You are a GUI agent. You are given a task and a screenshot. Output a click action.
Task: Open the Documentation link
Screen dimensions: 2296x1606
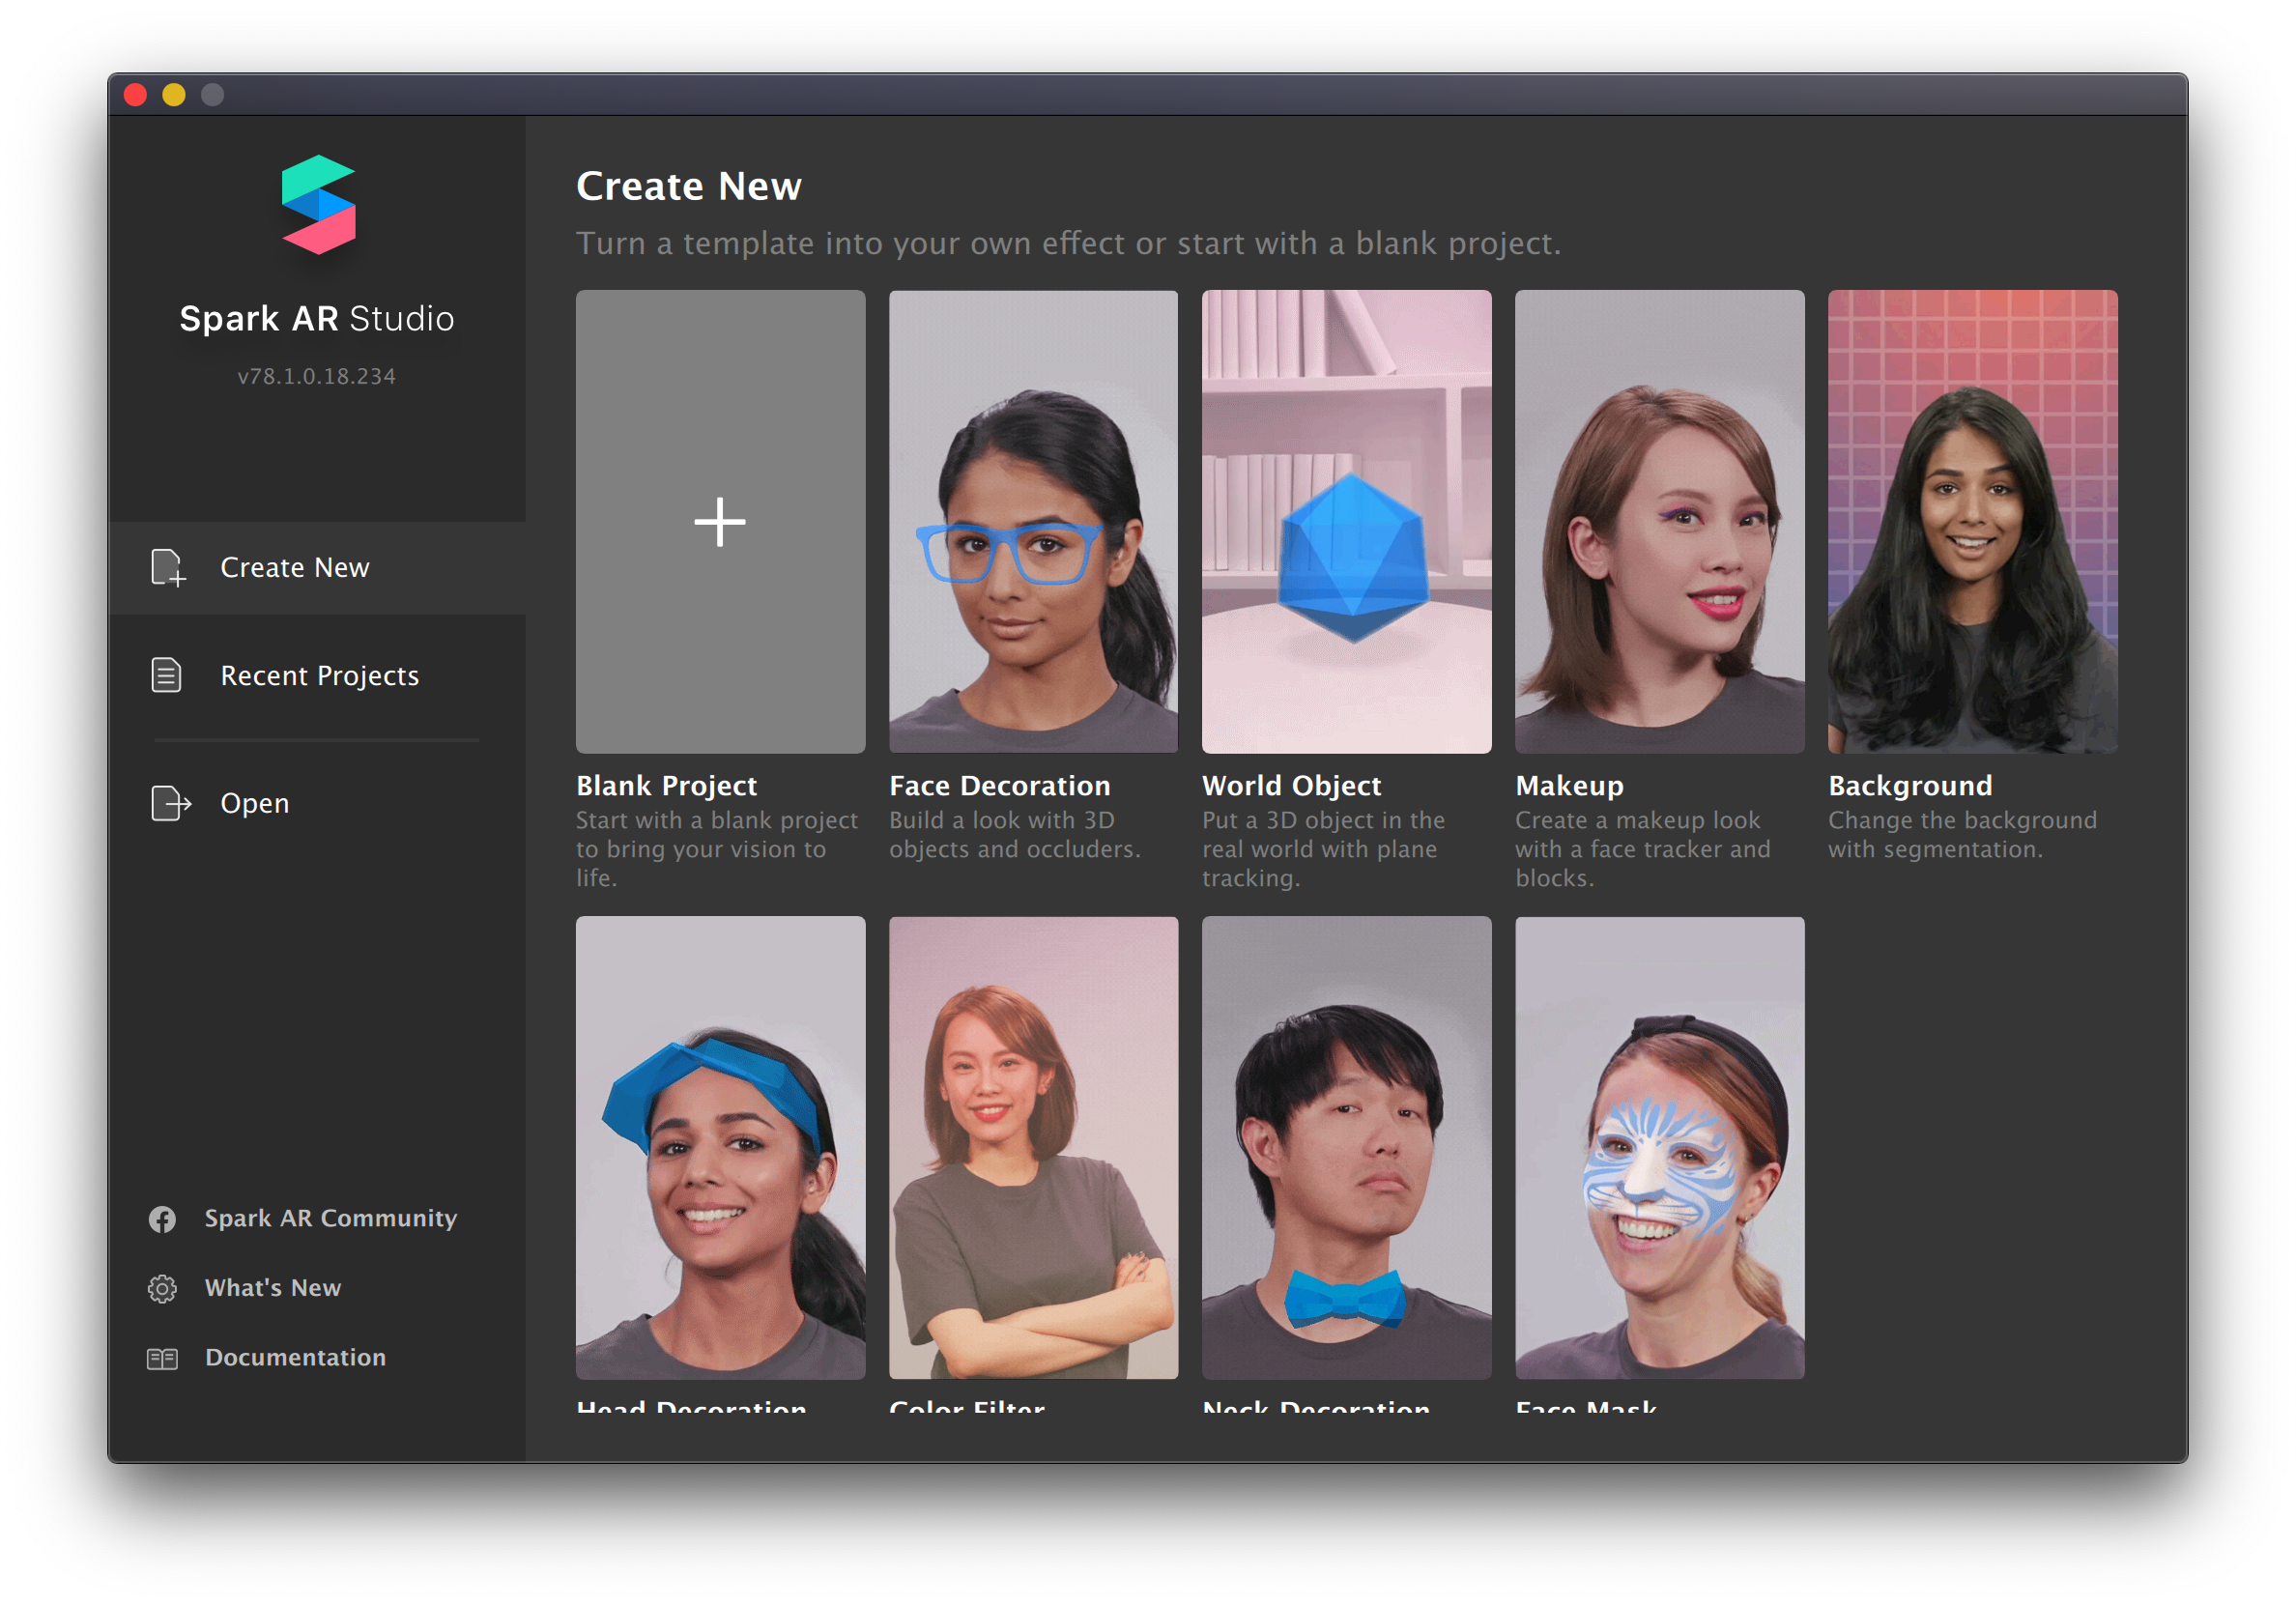[295, 1357]
